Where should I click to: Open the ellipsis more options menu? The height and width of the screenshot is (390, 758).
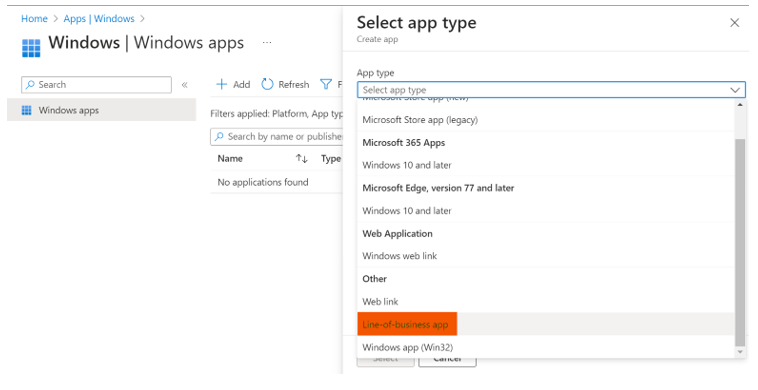(267, 43)
